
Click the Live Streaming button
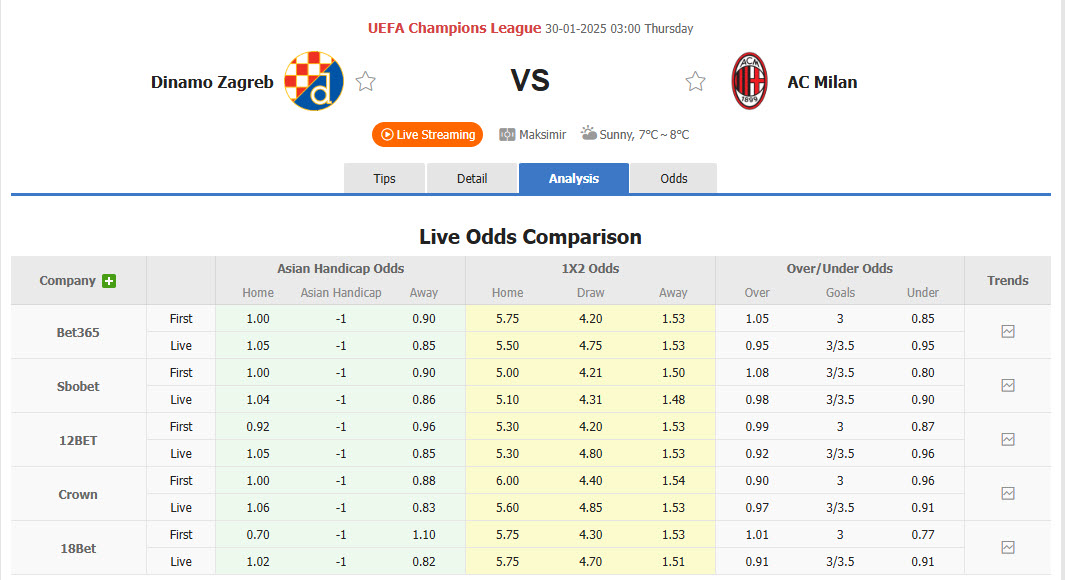[427, 134]
